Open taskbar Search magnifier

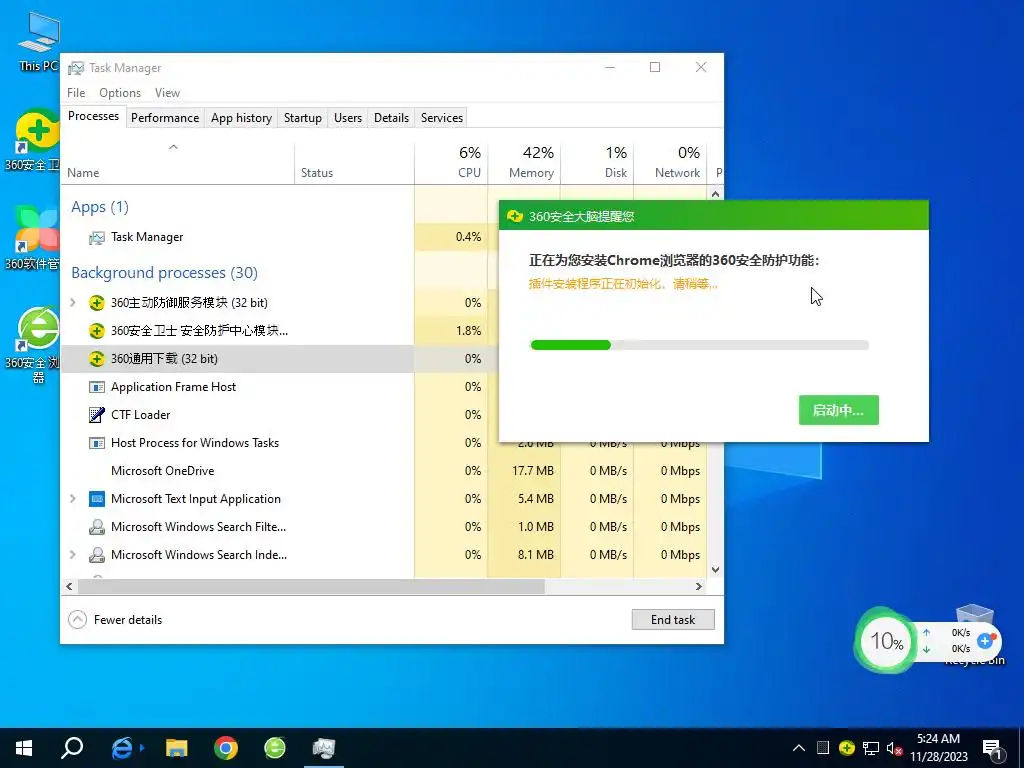tap(72, 748)
